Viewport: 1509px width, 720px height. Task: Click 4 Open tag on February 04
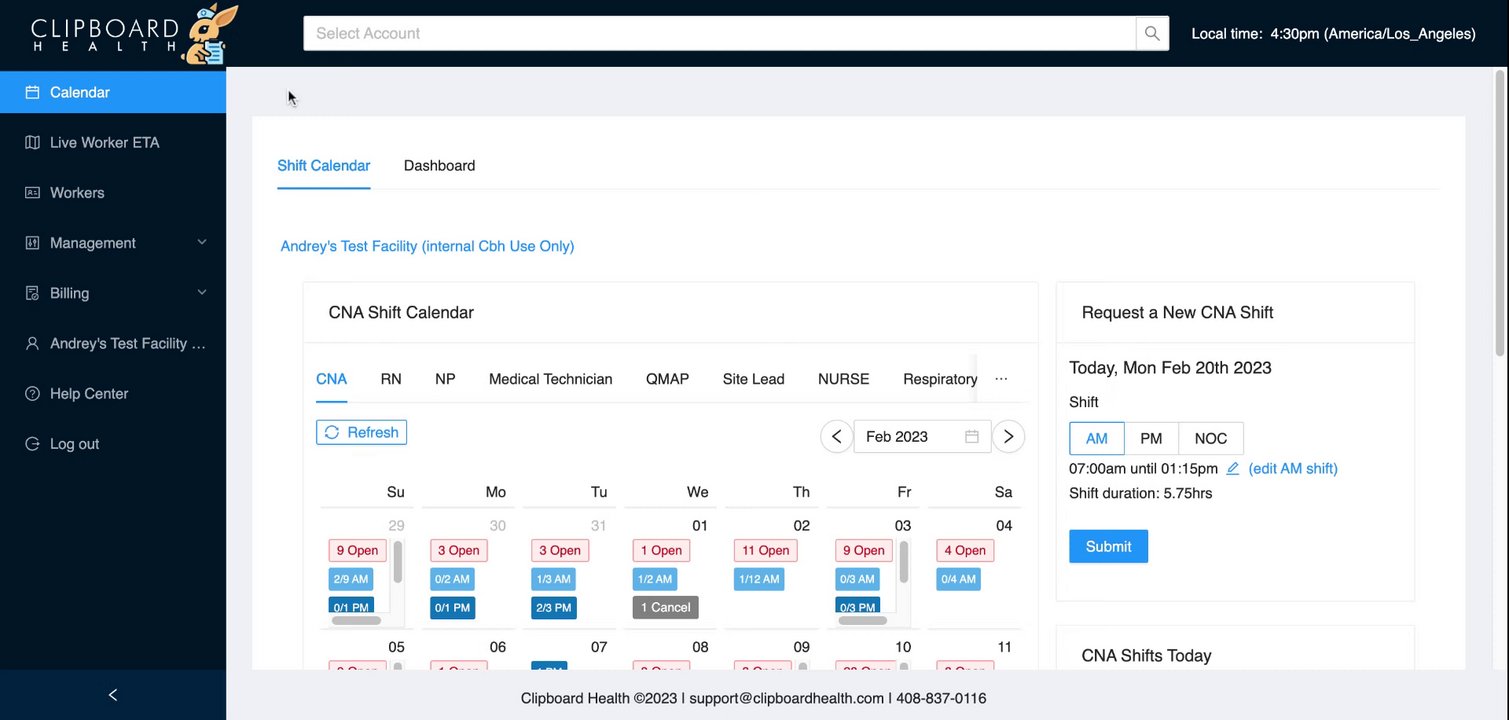coord(965,550)
